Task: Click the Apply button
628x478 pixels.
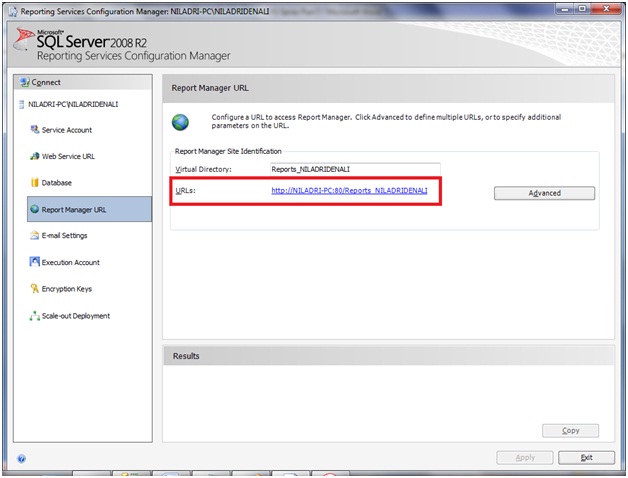Action: pyautogui.click(x=525, y=458)
